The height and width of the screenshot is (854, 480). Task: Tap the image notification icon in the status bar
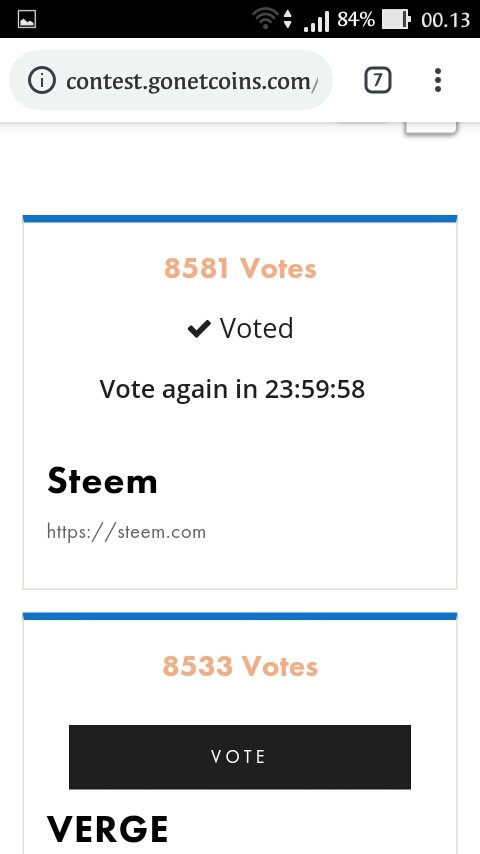pos(27,20)
